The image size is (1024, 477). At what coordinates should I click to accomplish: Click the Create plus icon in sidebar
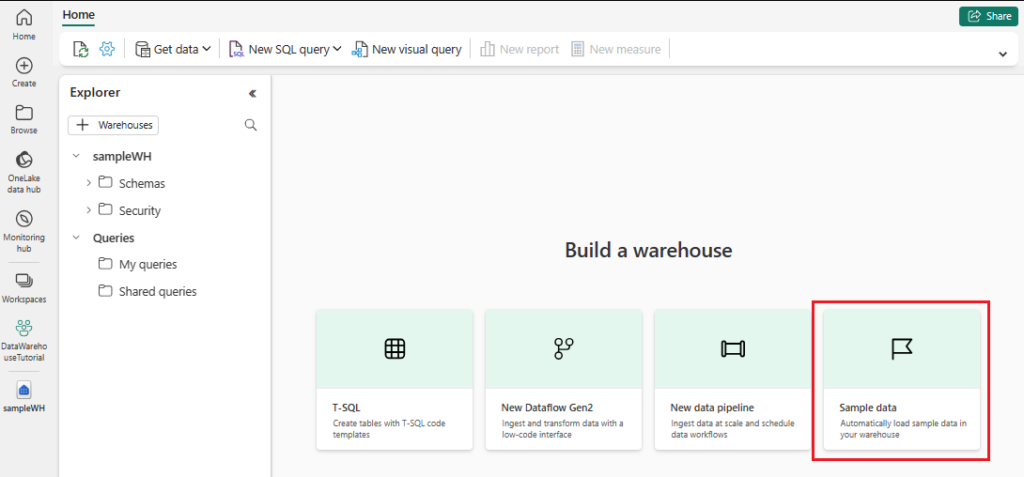tap(24, 65)
